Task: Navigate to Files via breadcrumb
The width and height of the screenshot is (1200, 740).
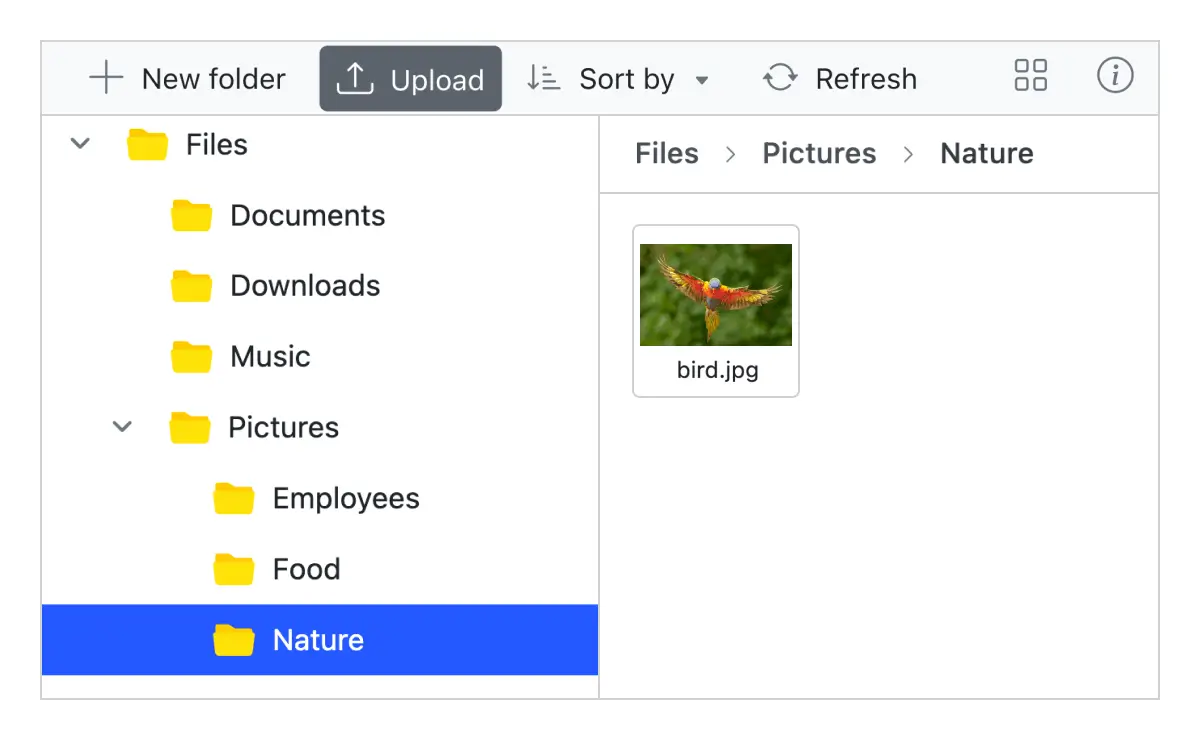Action: (x=666, y=153)
